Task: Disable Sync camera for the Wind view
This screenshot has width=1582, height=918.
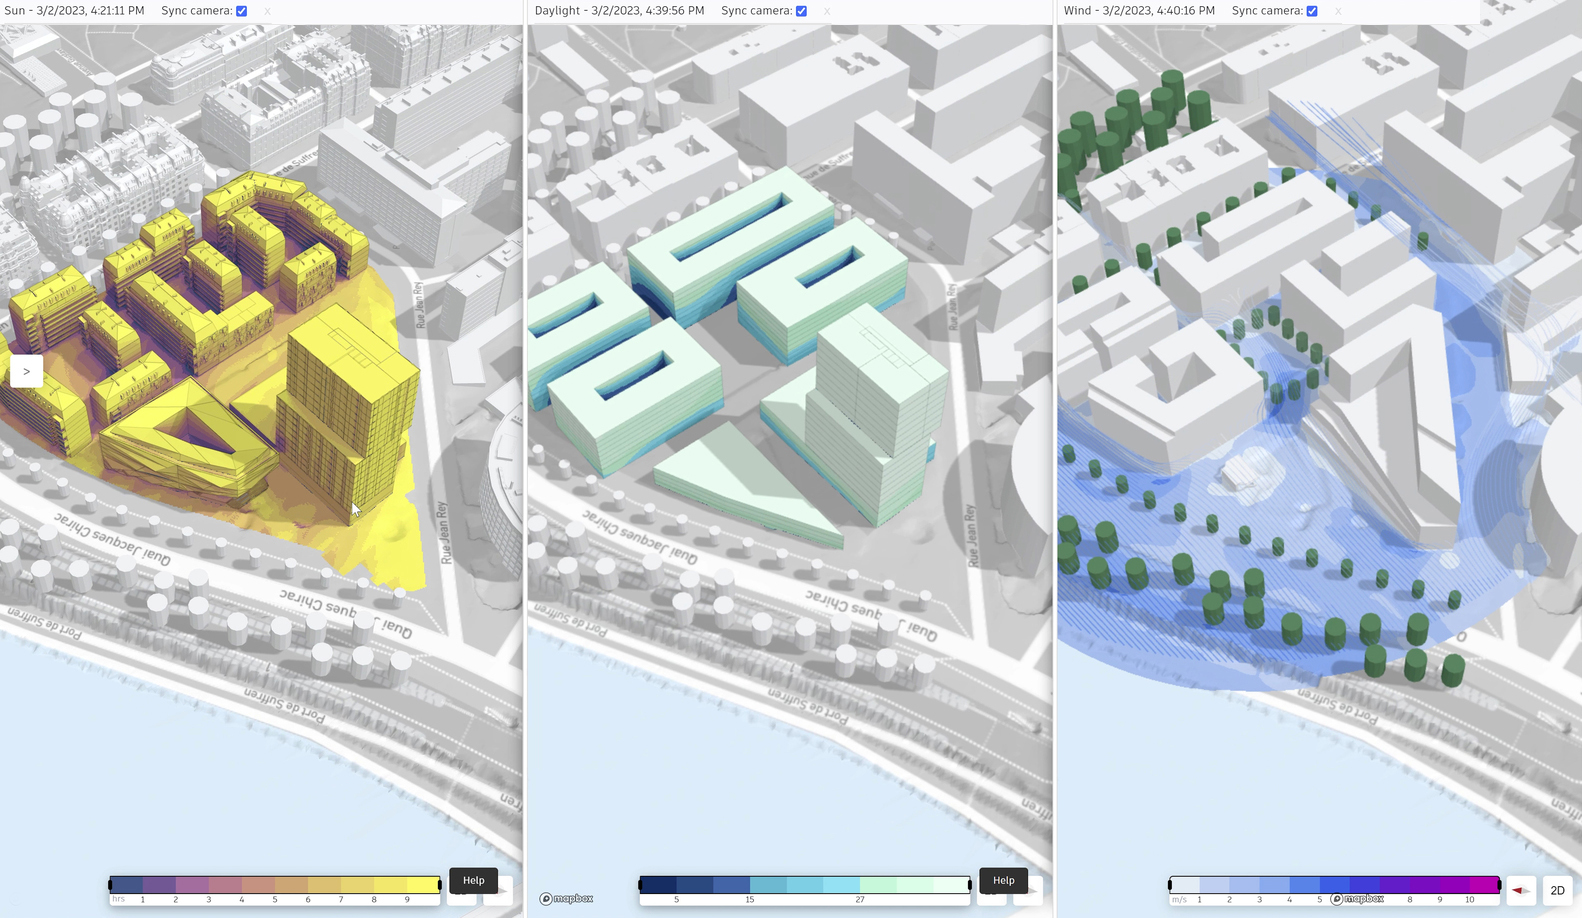Action: [x=1312, y=11]
